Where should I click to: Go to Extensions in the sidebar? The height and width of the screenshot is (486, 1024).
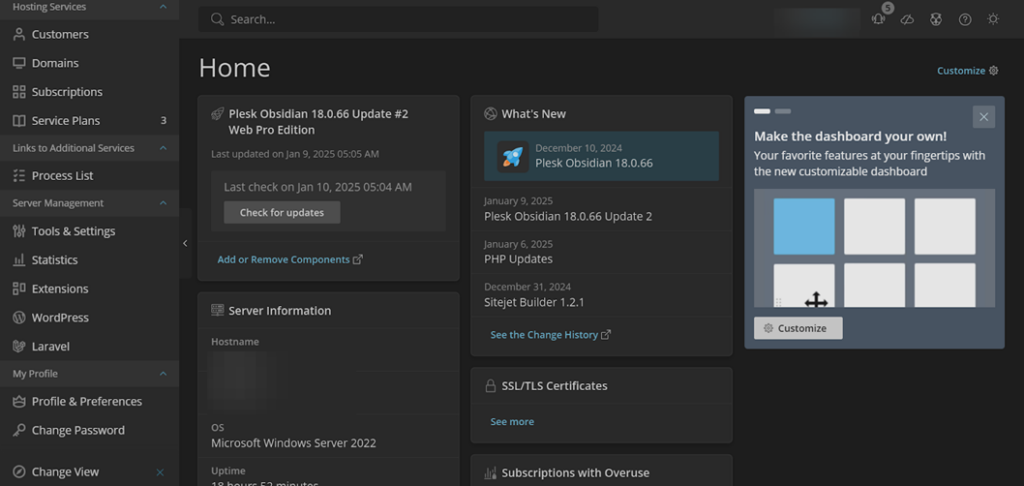coord(60,288)
